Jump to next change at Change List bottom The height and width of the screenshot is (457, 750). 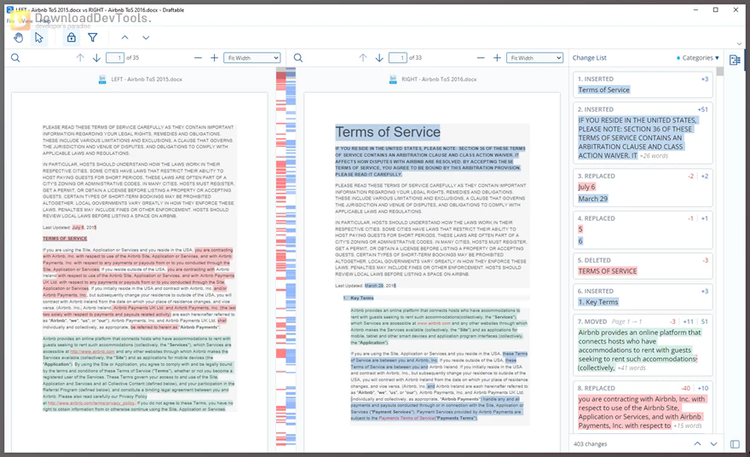point(714,444)
